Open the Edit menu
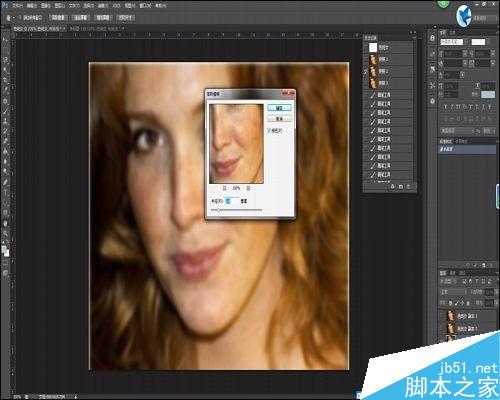Screen dimensions: 500x400 tap(32, 6)
